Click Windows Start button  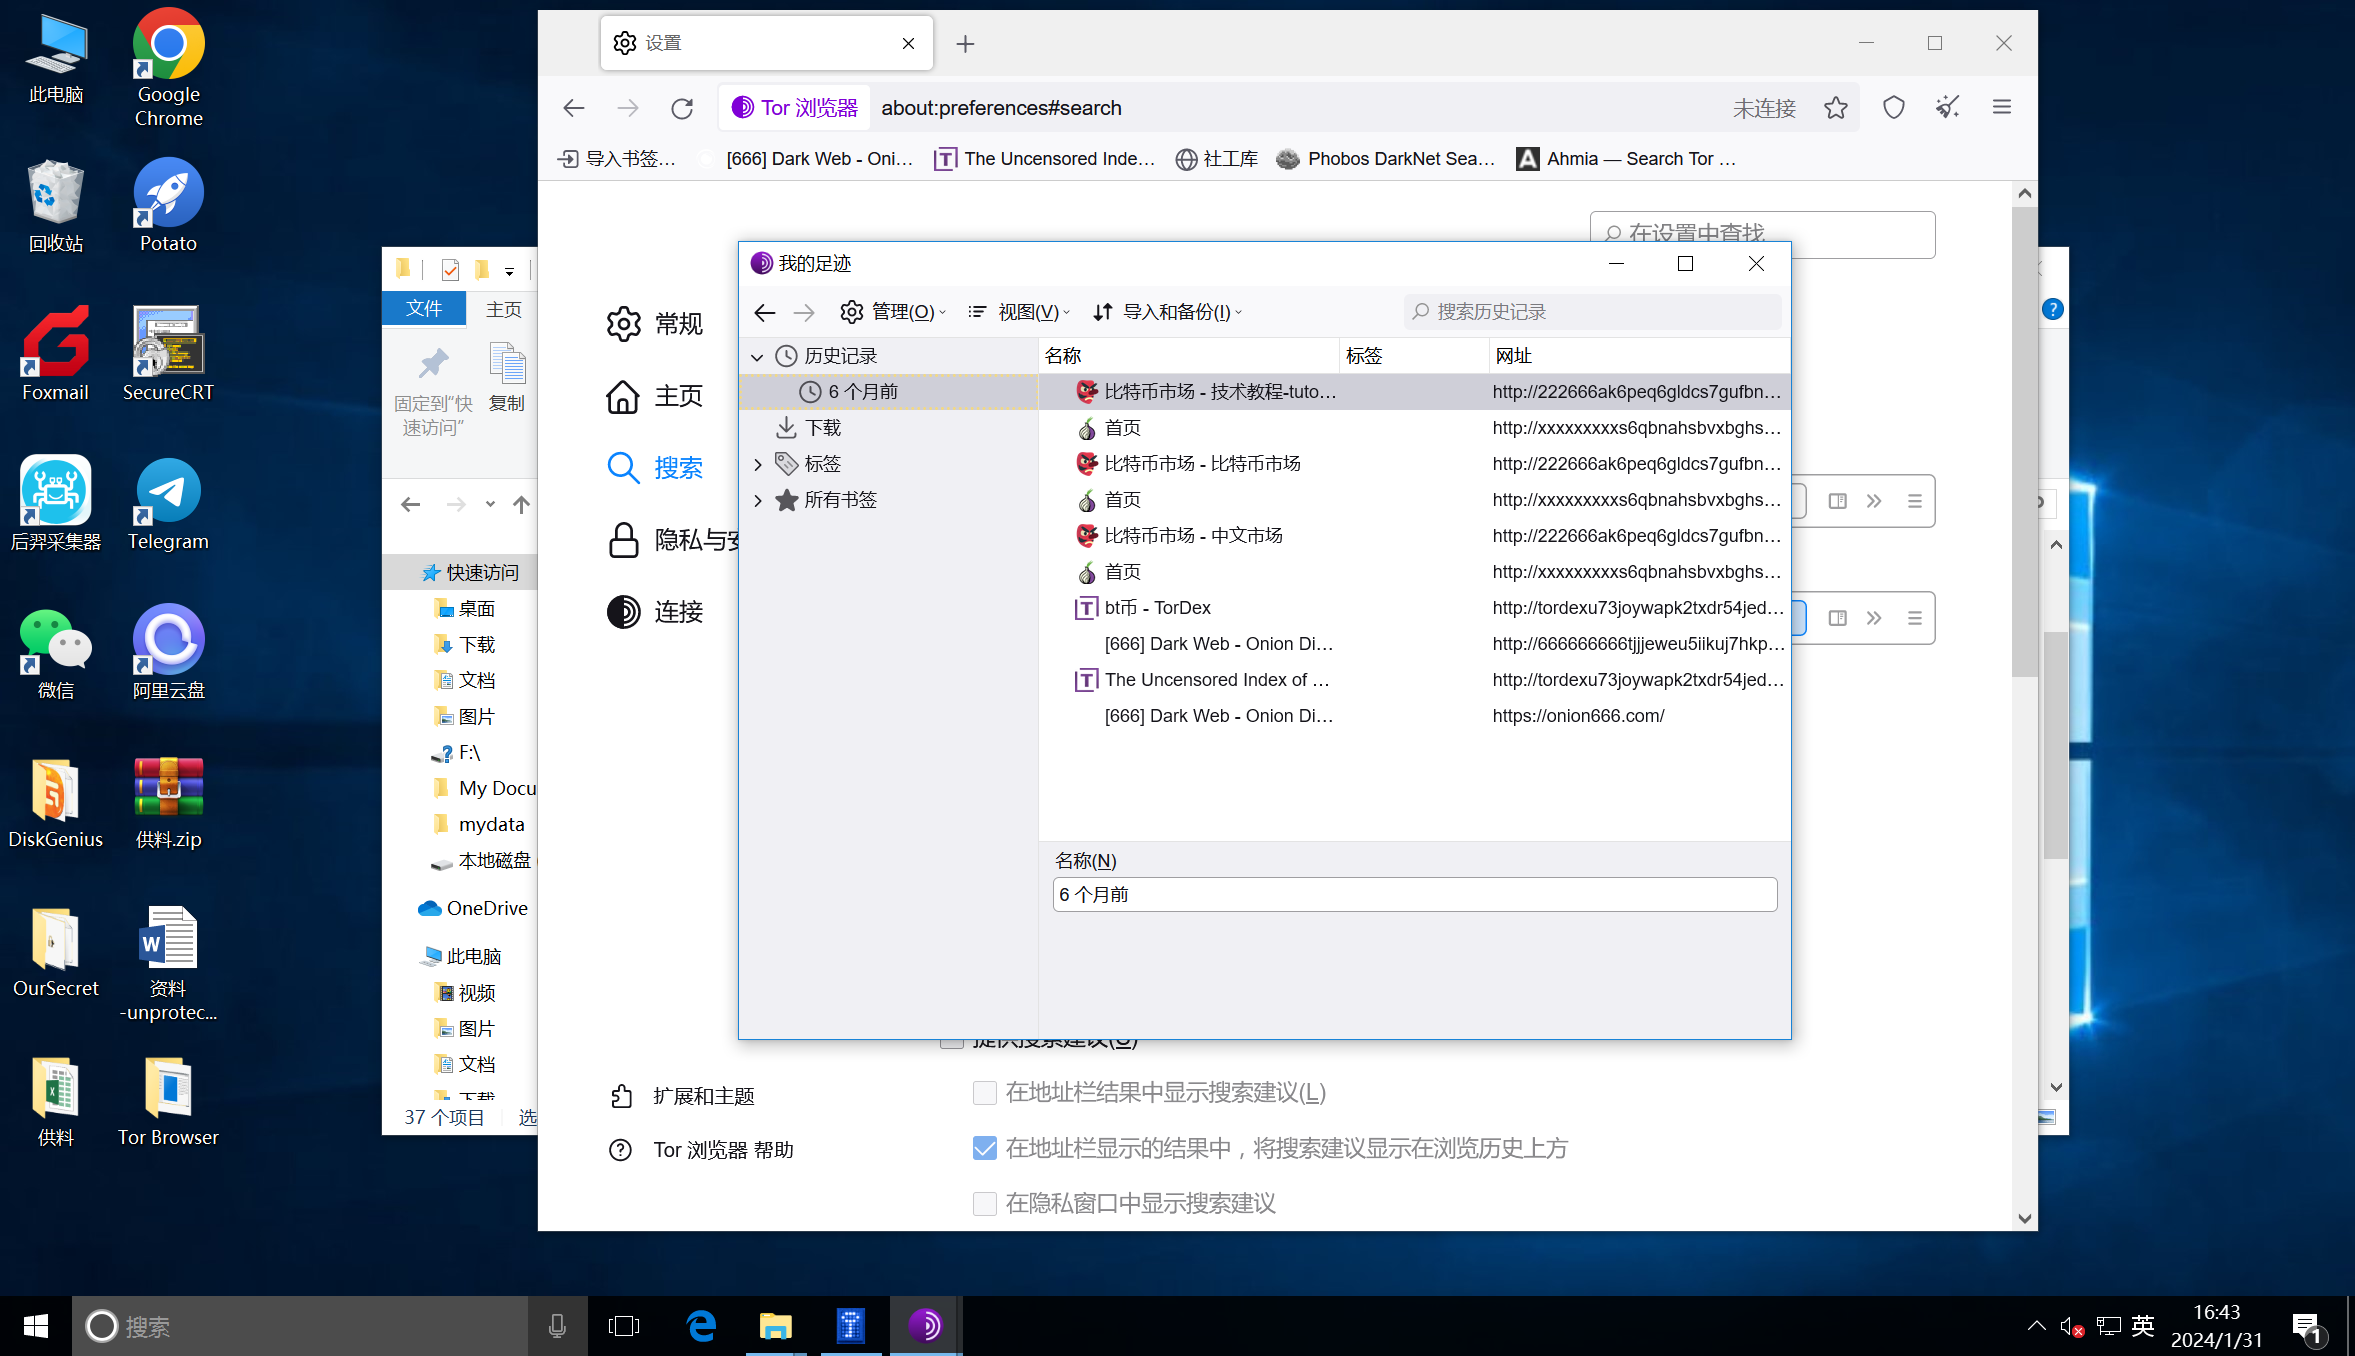pos(36,1326)
